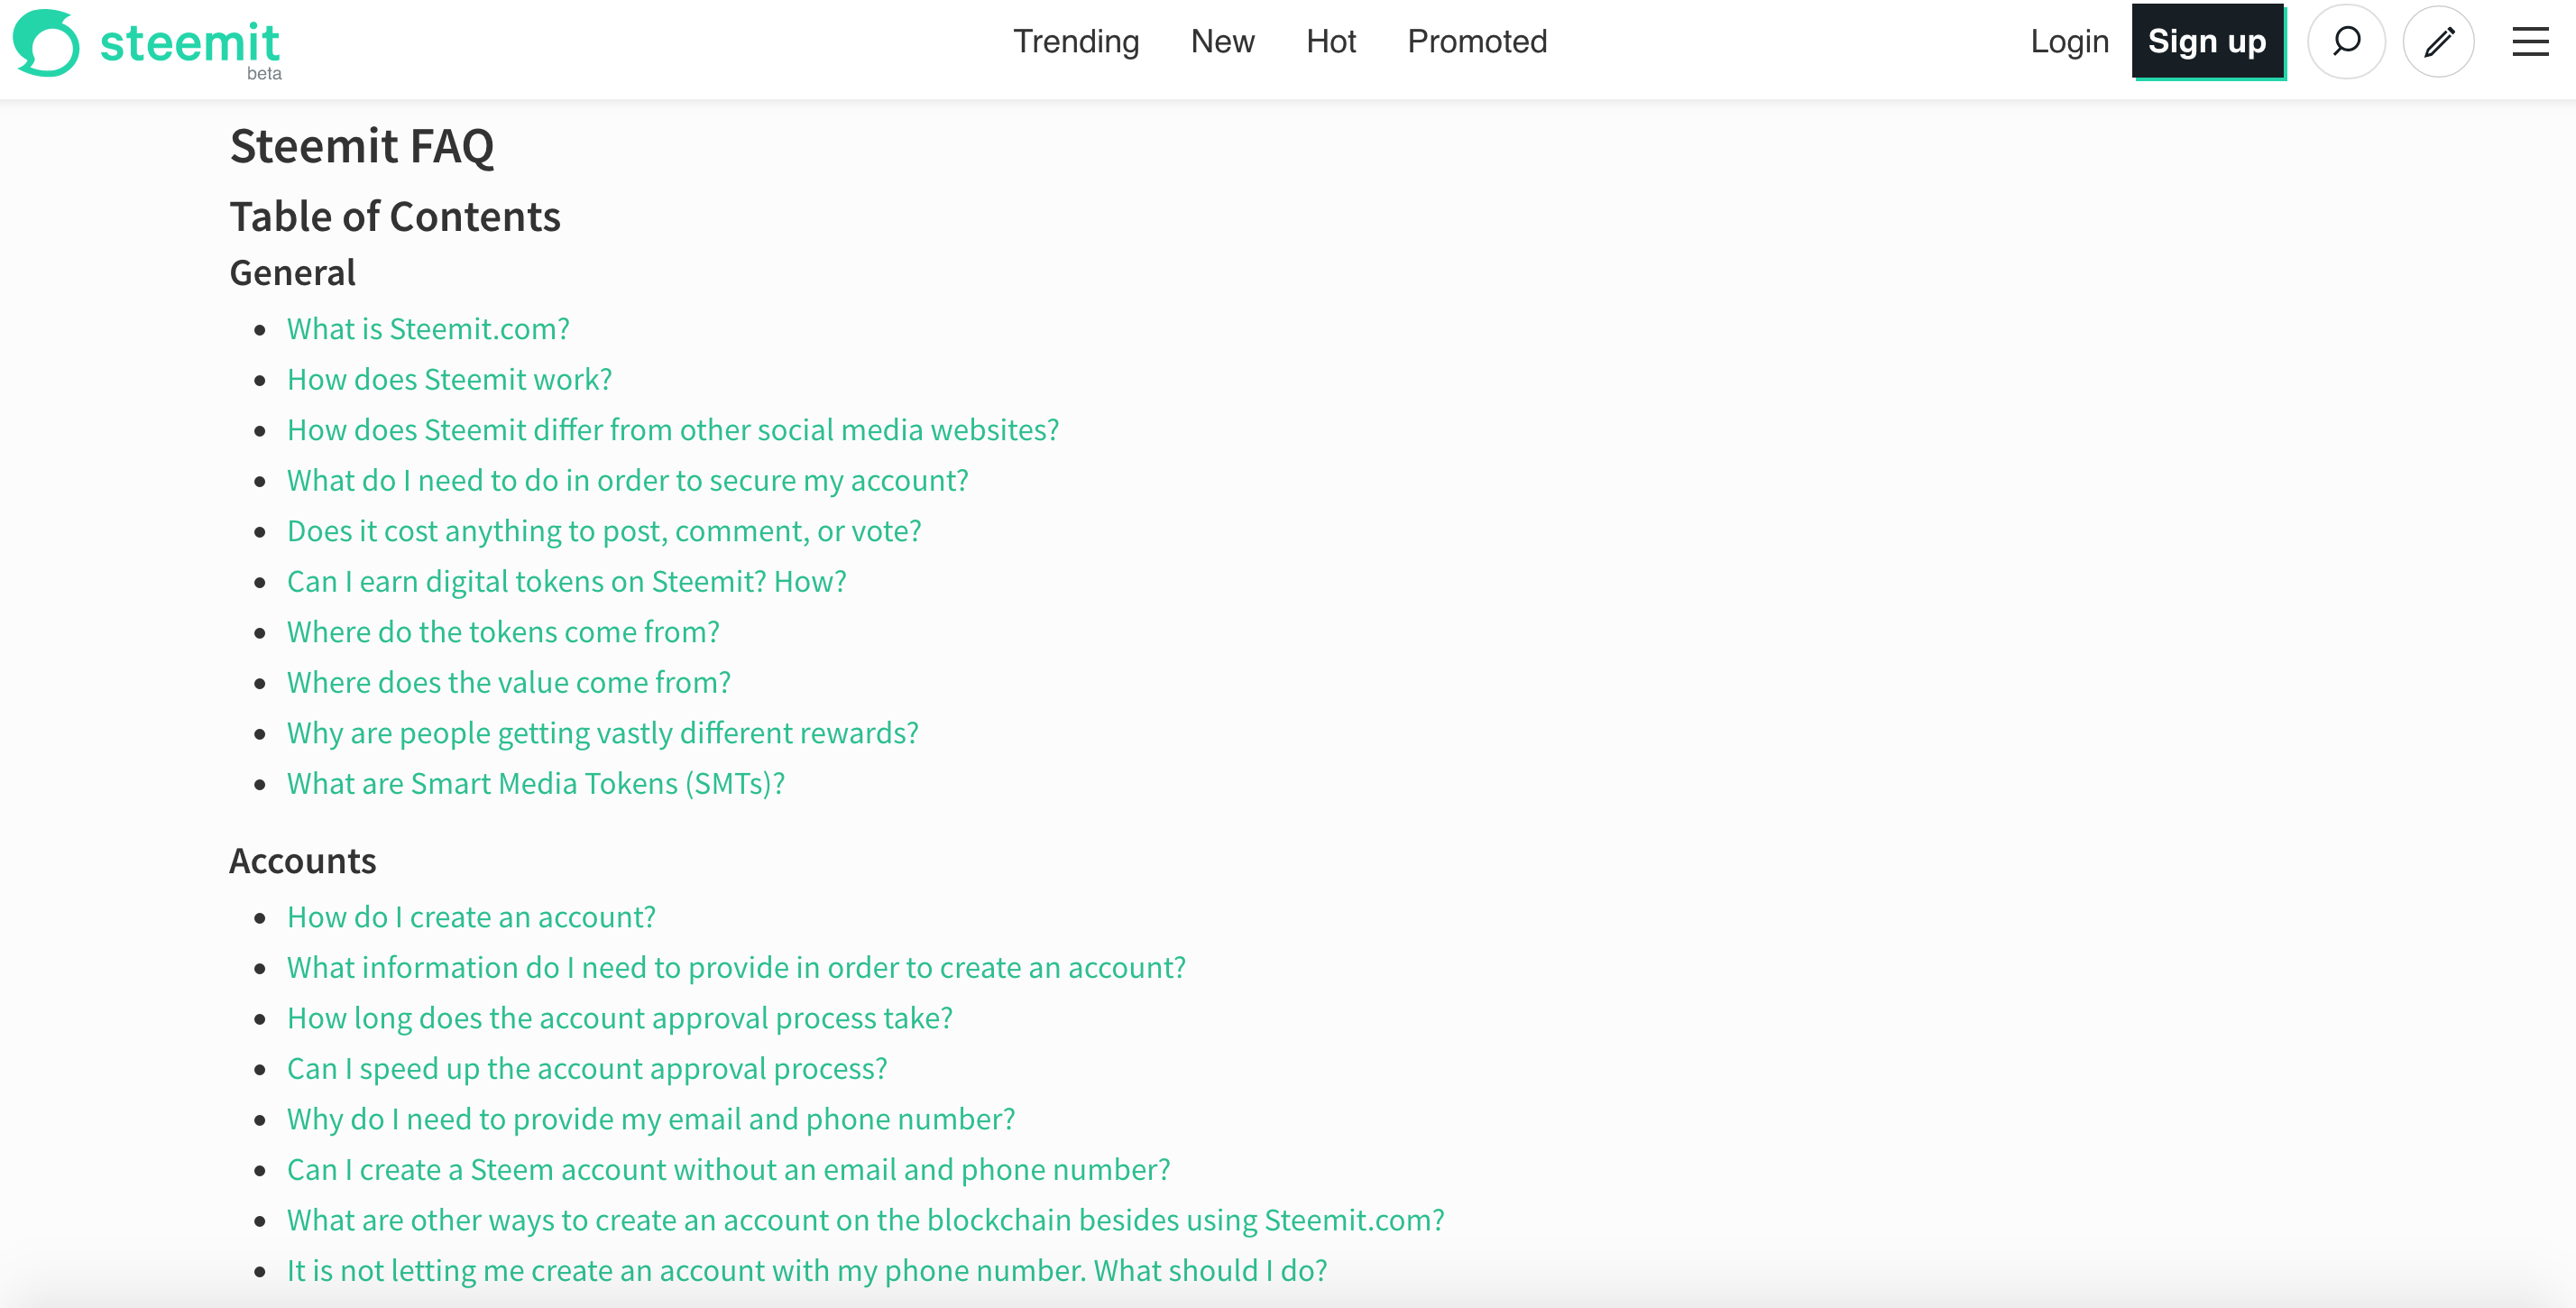Viewport: 2576px width, 1308px height.
Task: Open the hamburger menu icon
Action: [2530, 42]
